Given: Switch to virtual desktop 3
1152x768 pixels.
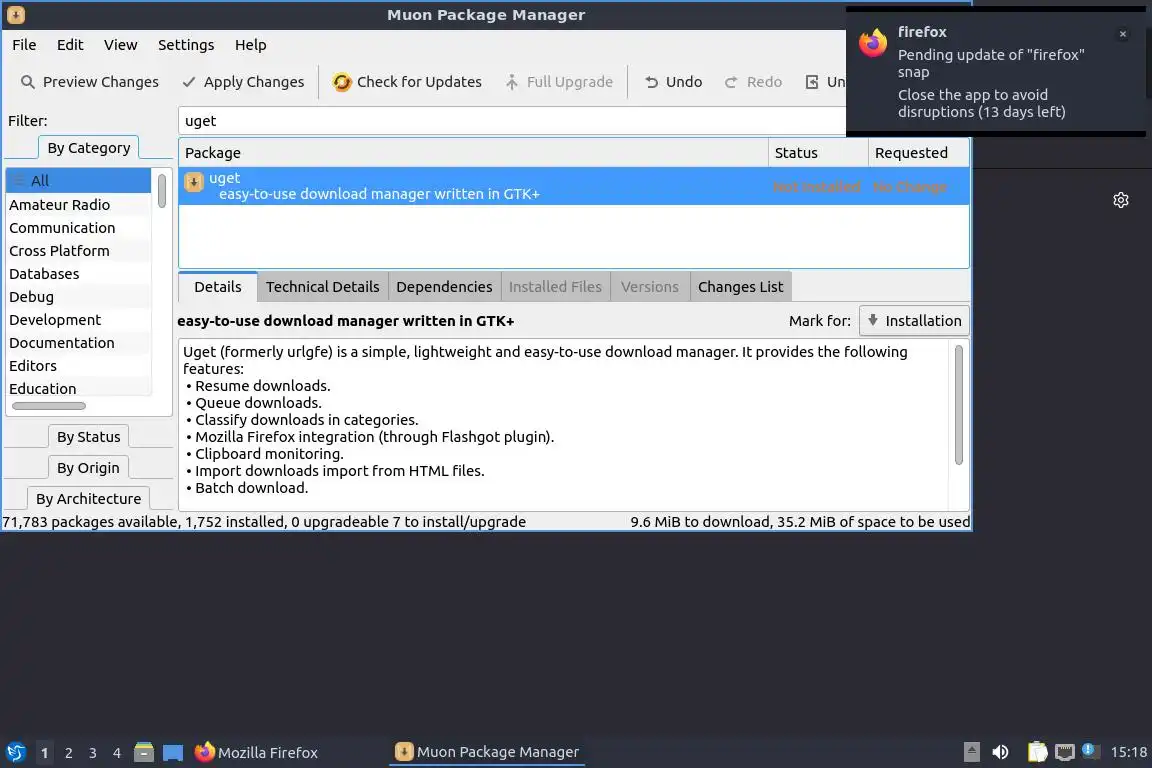Looking at the screenshot, I should tap(93, 753).
